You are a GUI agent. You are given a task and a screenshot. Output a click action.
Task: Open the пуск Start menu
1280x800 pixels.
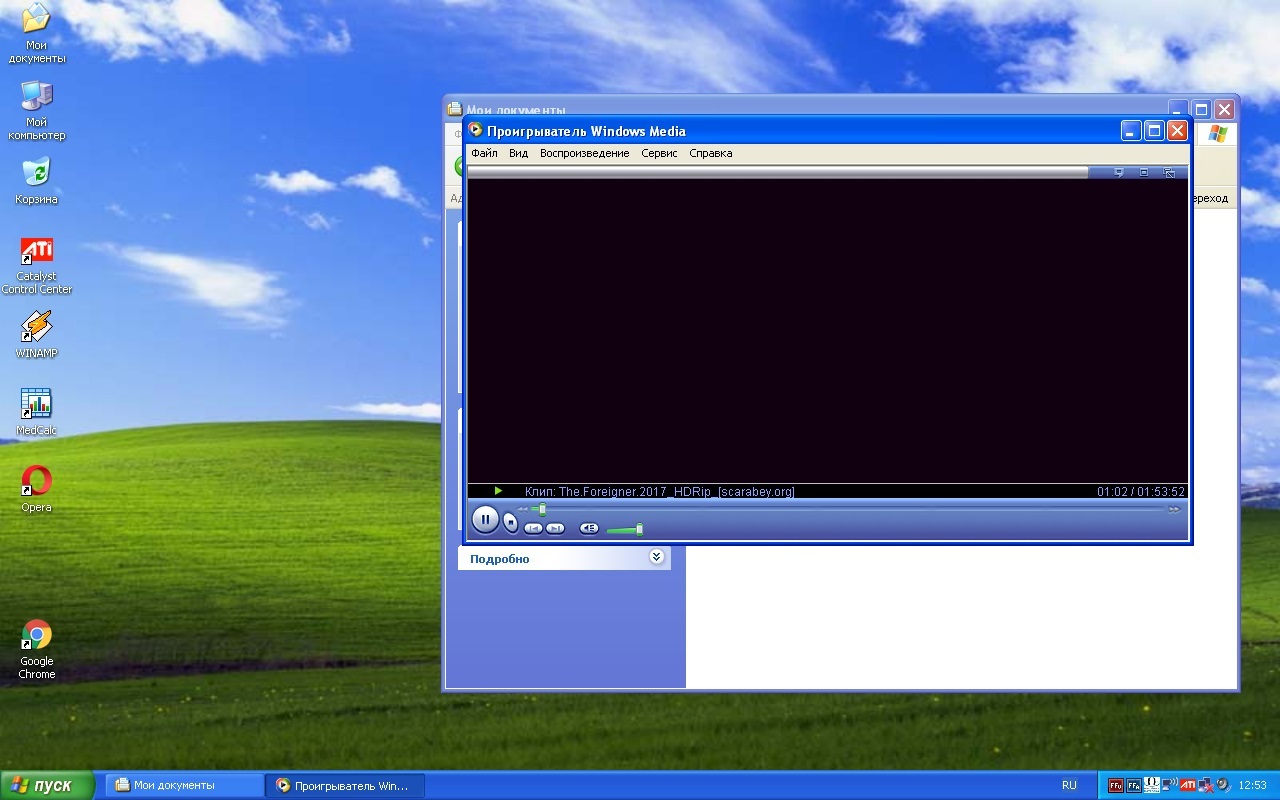(x=47, y=785)
